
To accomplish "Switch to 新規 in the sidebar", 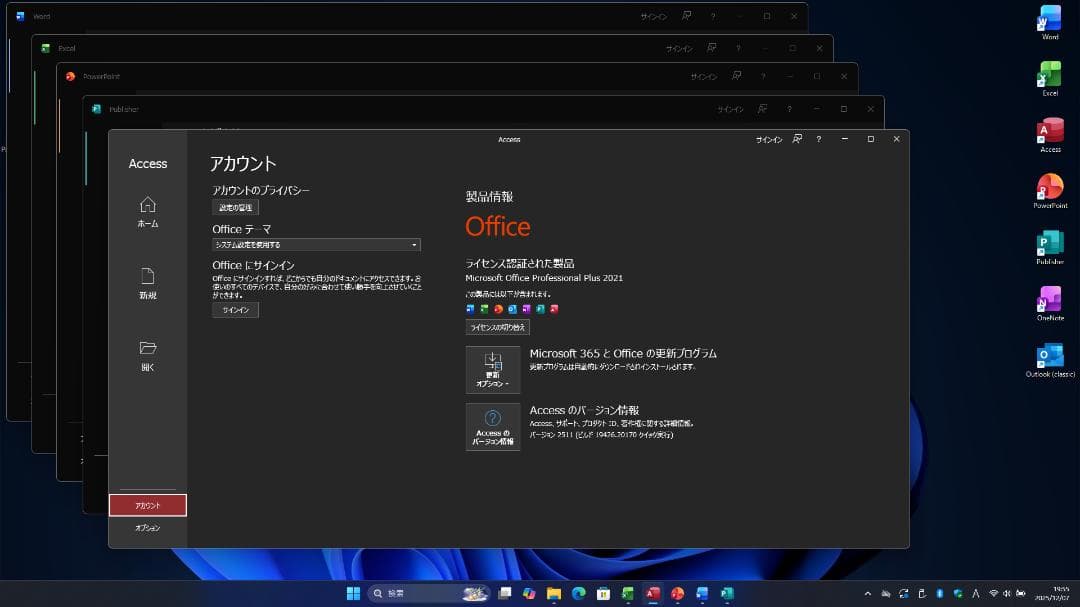I will point(147,283).
